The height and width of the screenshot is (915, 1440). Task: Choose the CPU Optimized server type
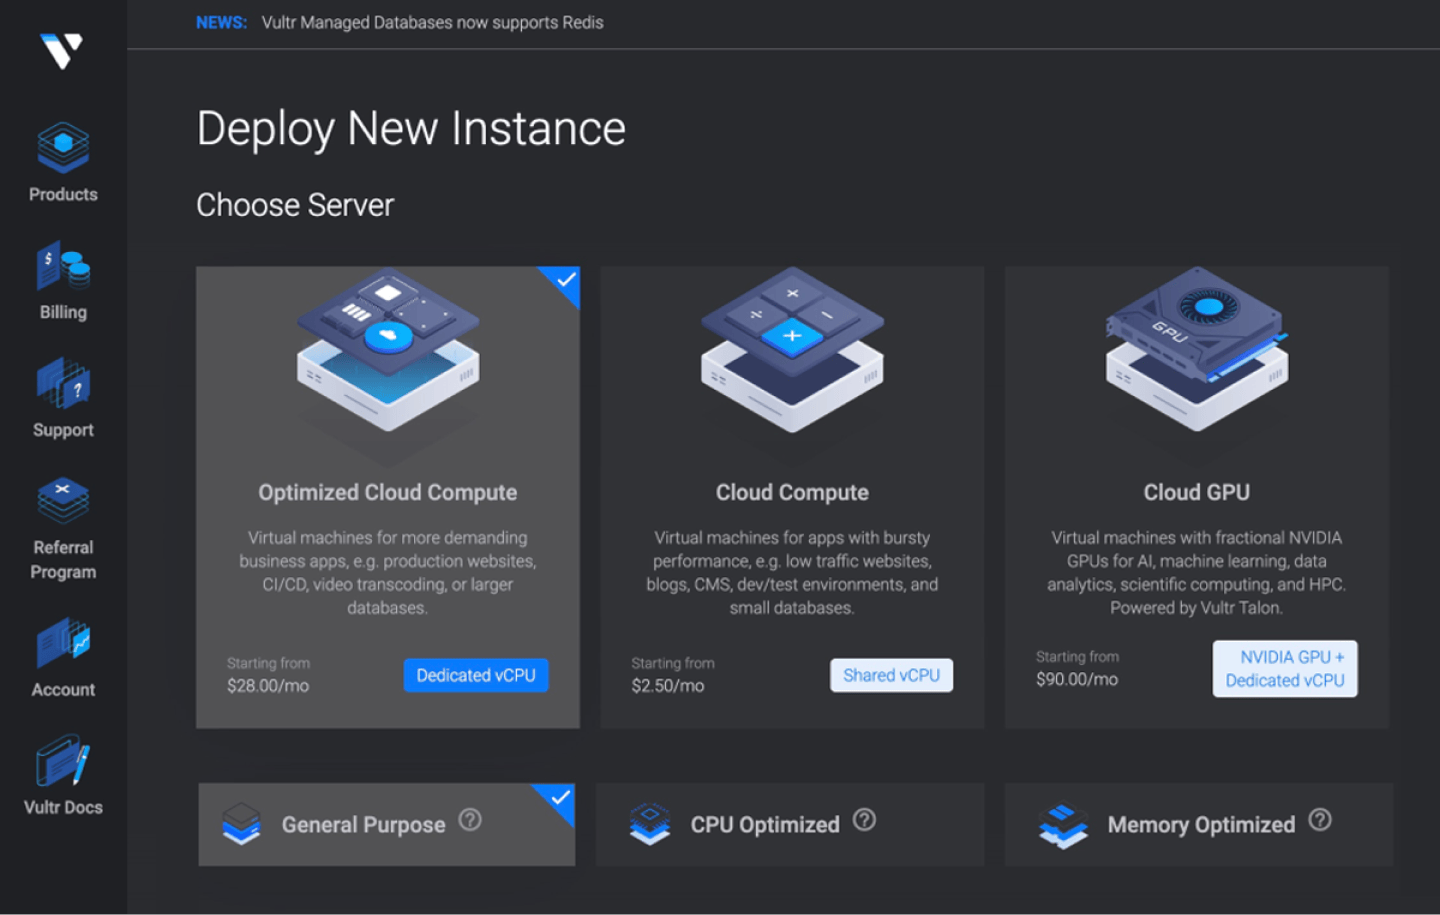point(790,825)
